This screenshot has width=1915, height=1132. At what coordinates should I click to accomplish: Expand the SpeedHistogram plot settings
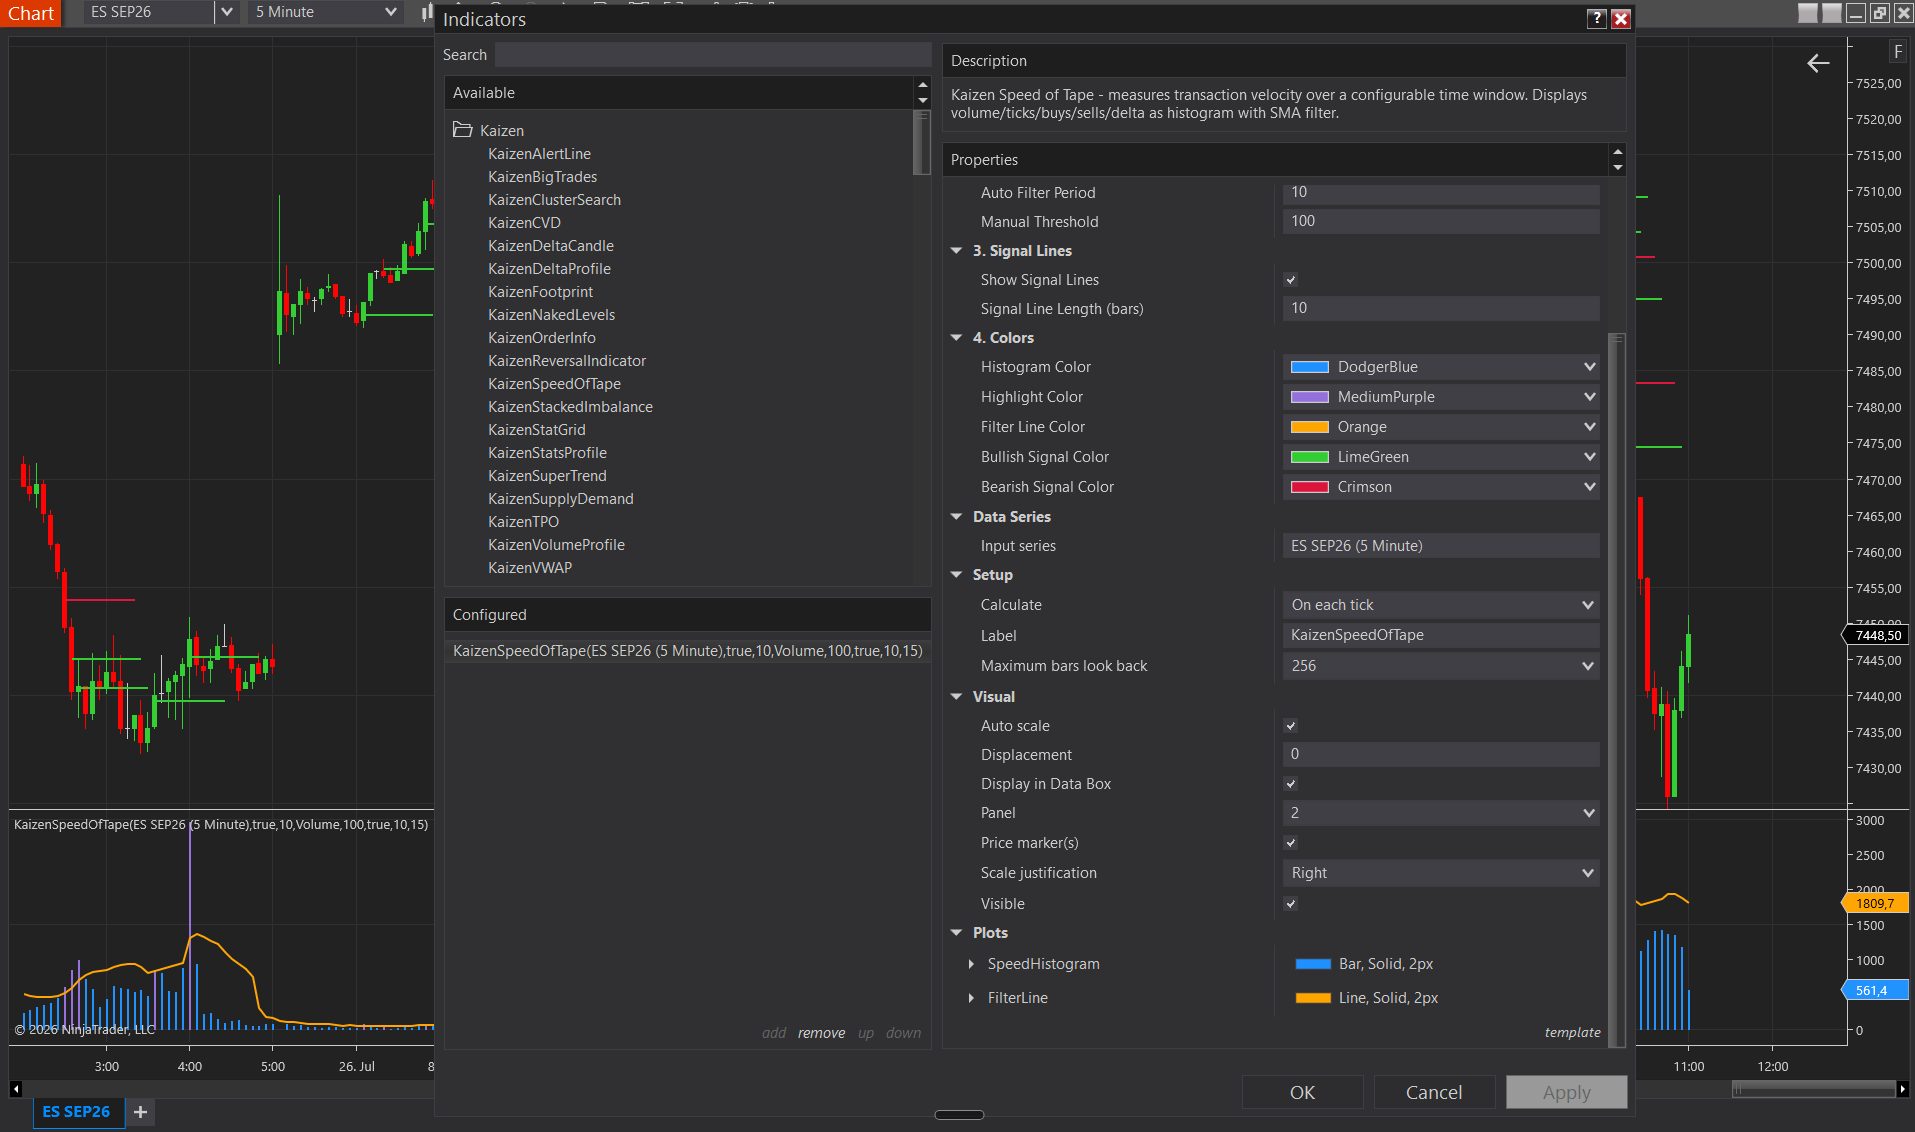[971, 964]
